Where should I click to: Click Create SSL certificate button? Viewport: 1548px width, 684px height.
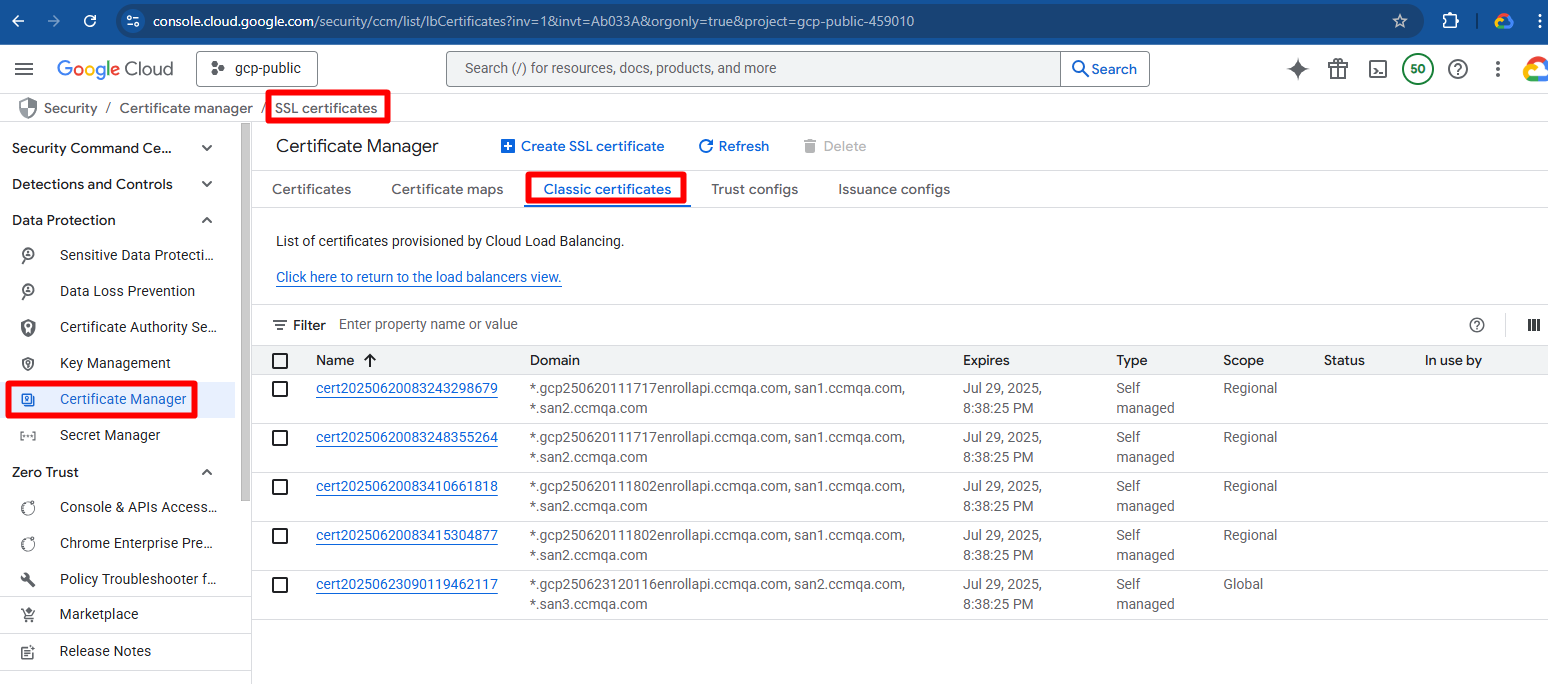click(x=582, y=146)
